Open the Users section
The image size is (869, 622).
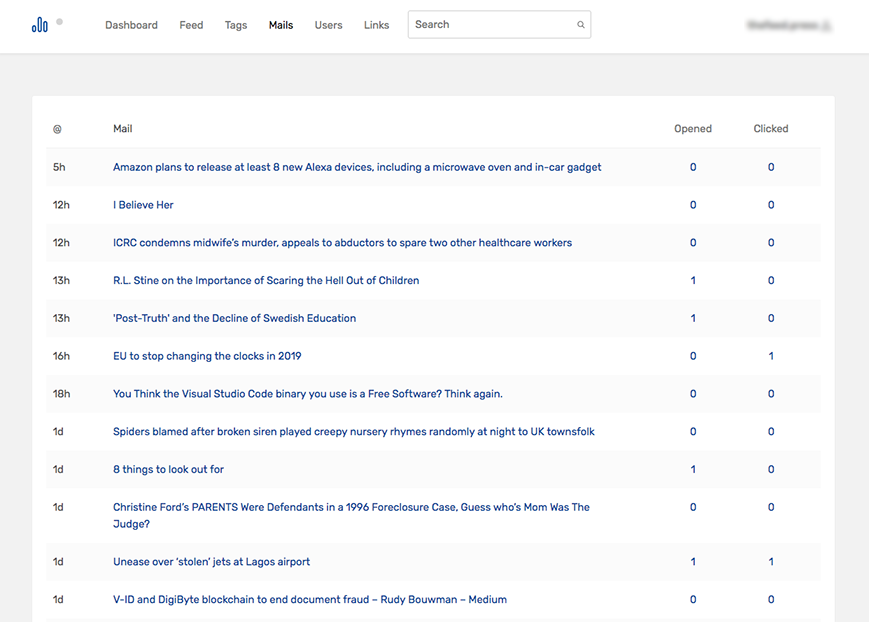point(329,25)
